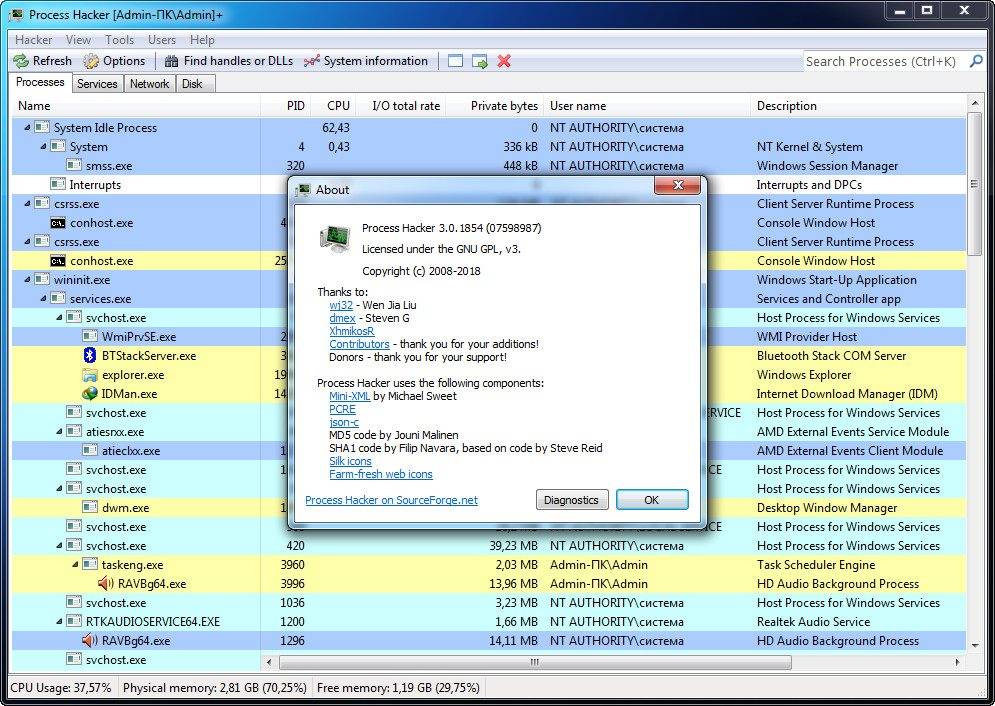This screenshot has height=706, width=995.
Task: Close the About dialog
Action: coord(678,185)
